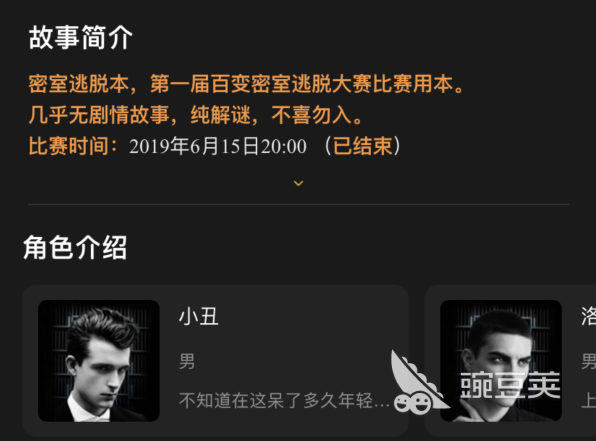Click the 男 gender label under 小丑
The width and height of the screenshot is (596, 441).
coord(187,361)
